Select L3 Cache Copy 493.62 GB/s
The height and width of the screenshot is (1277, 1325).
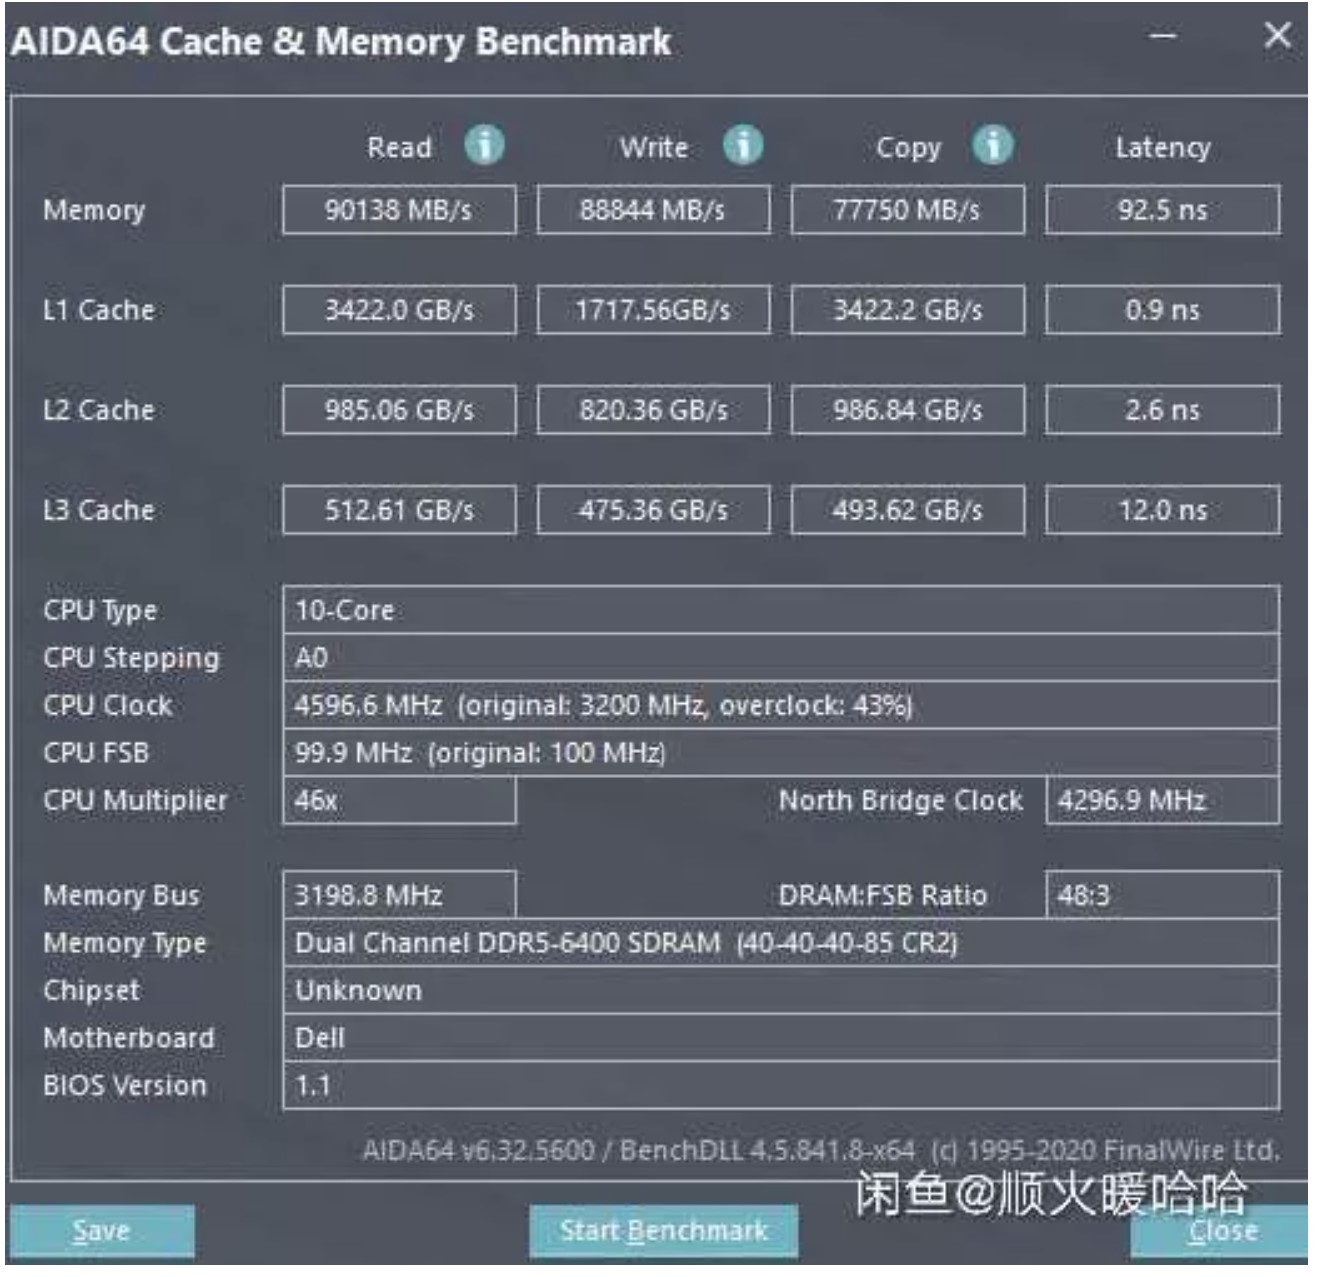tap(907, 510)
